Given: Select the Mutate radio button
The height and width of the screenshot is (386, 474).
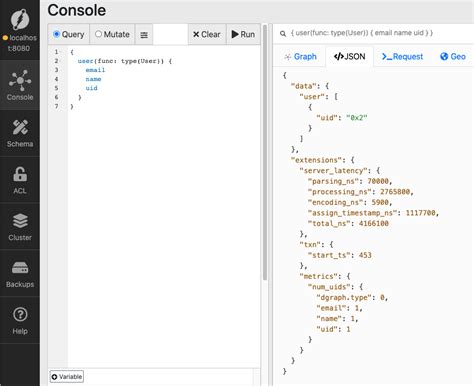Looking at the screenshot, I should point(98,34).
